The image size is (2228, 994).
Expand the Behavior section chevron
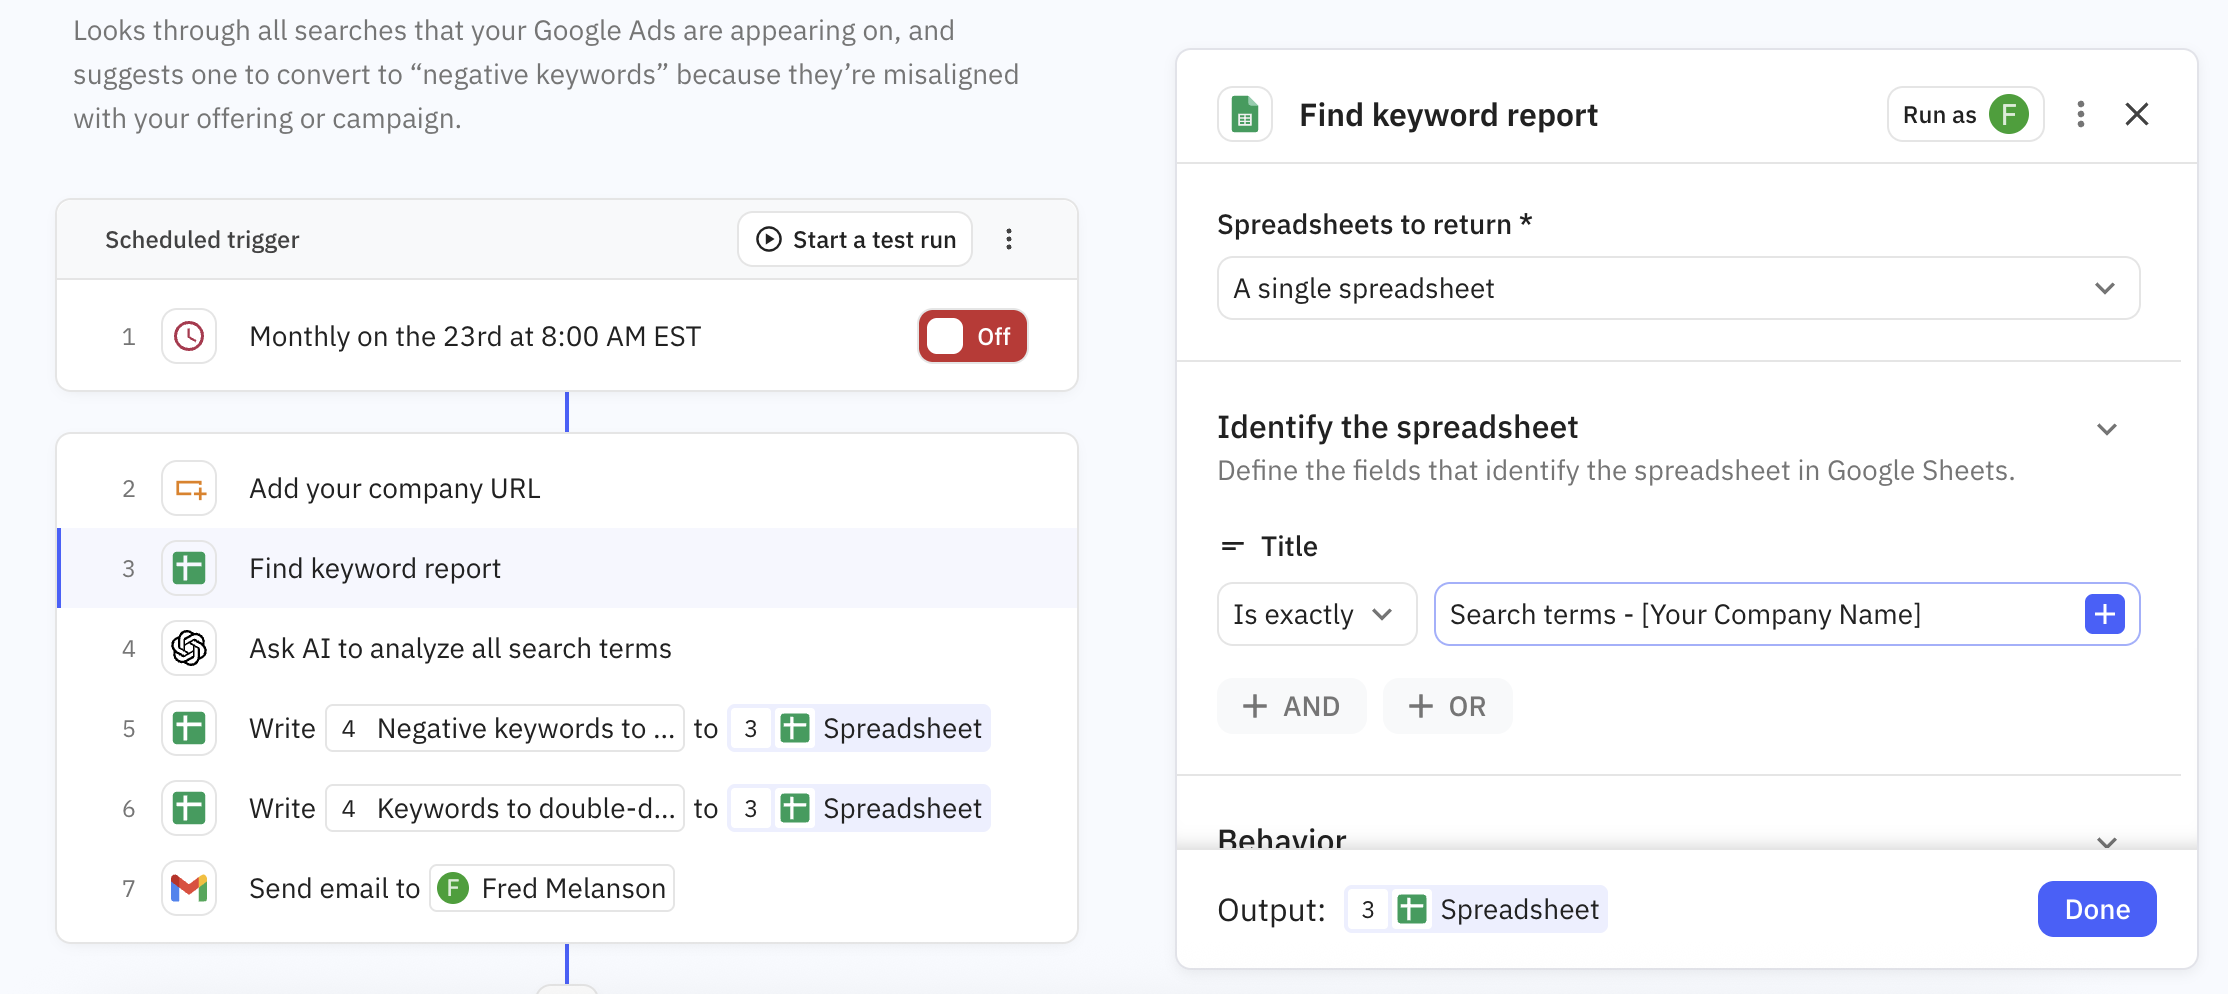pos(2107,841)
